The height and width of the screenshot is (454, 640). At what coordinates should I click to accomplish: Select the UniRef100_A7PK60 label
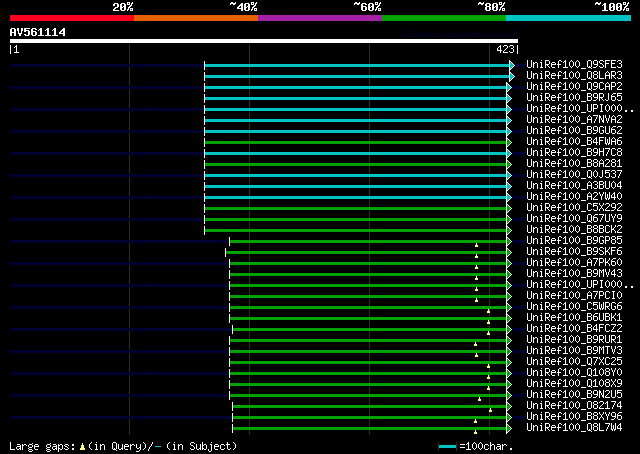point(574,263)
